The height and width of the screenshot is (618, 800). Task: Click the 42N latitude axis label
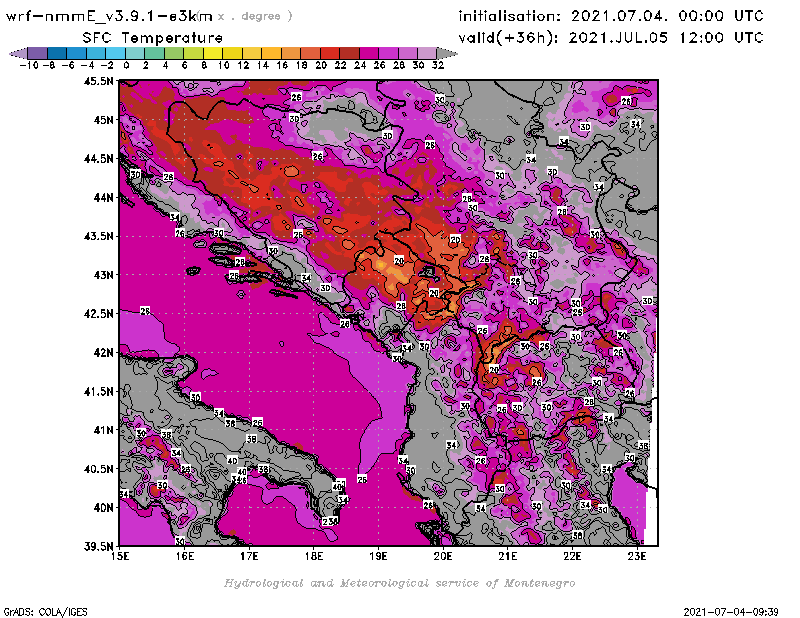click(103, 353)
